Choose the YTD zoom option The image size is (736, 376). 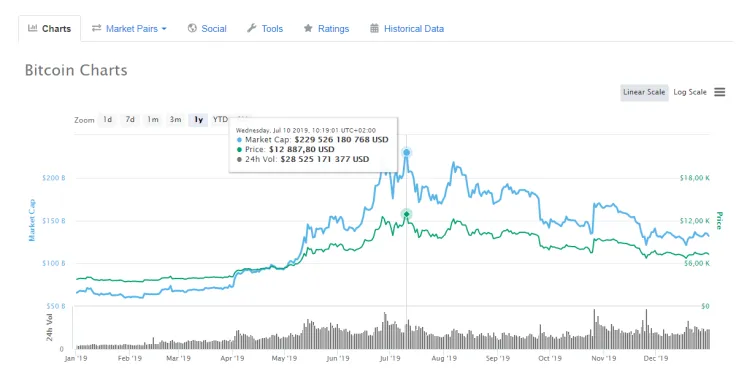click(x=220, y=120)
